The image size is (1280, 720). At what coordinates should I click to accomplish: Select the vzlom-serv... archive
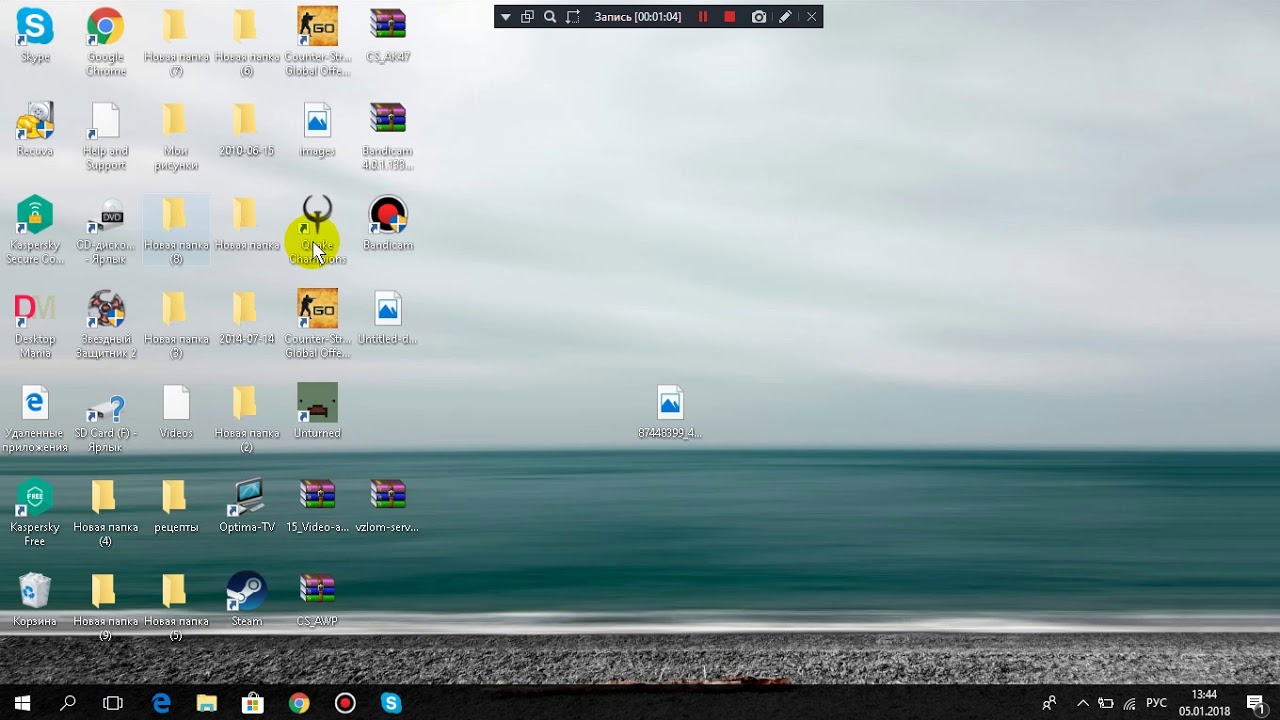point(388,505)
